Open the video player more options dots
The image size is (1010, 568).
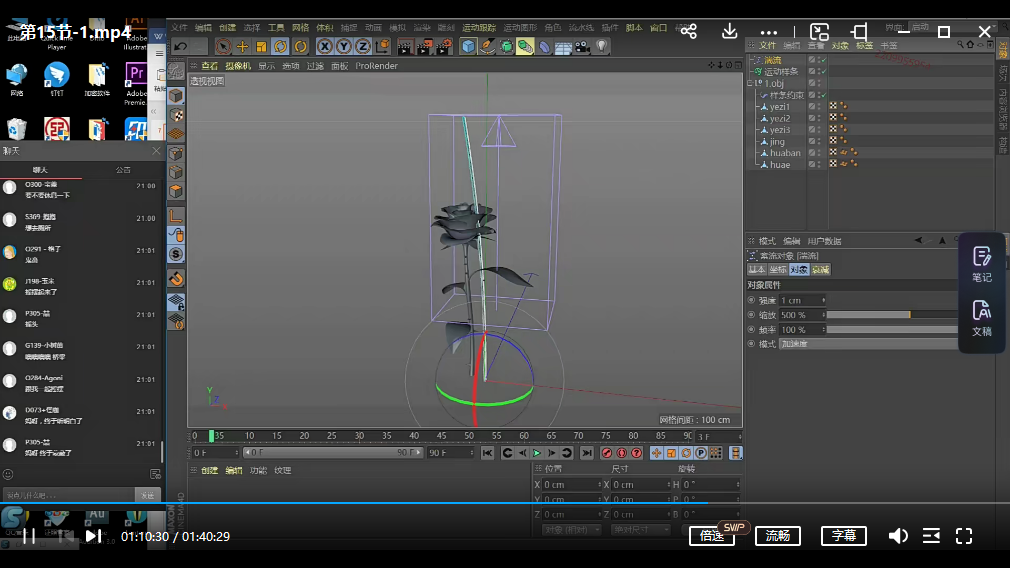[x=768, y=32]
